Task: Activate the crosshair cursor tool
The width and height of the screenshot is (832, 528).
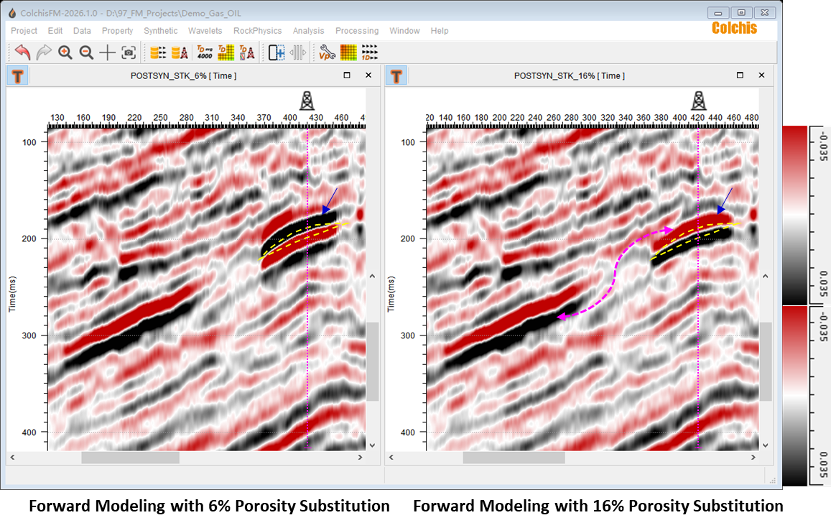Action: (x=107, y=52)
